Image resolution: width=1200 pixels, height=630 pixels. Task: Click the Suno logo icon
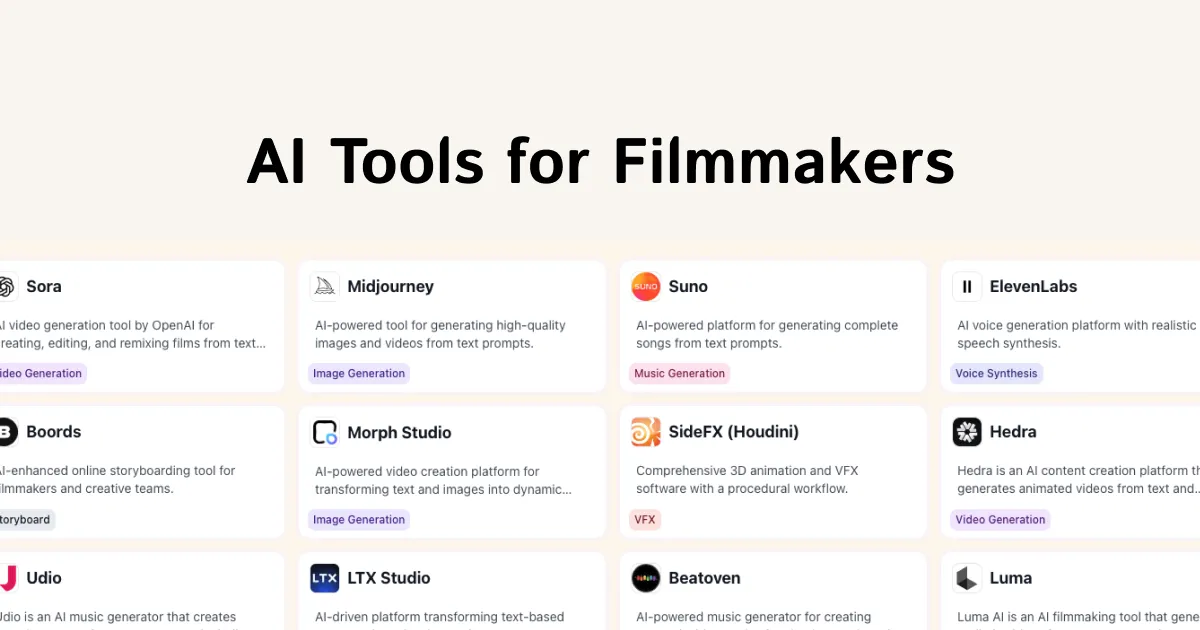click(x=645, y=286)
